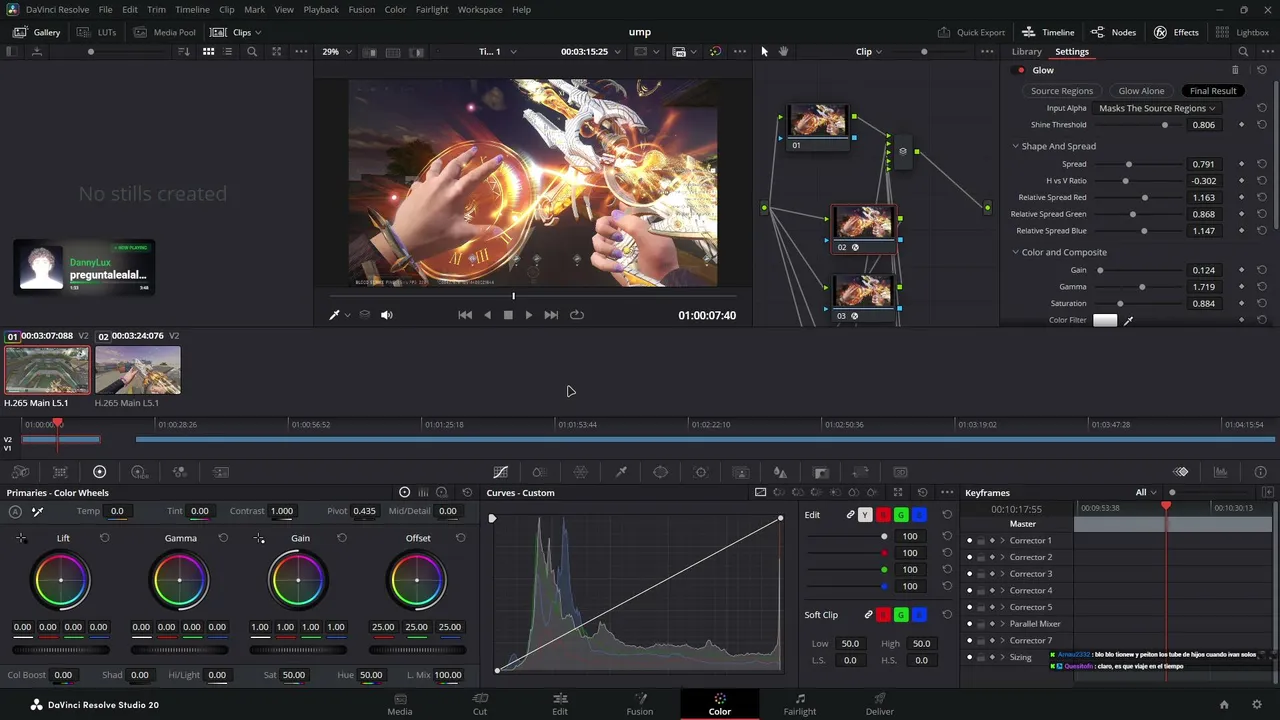1280x720 pixels.
Task: Toggle the Y channel curve button
Action: coord(865,515)
